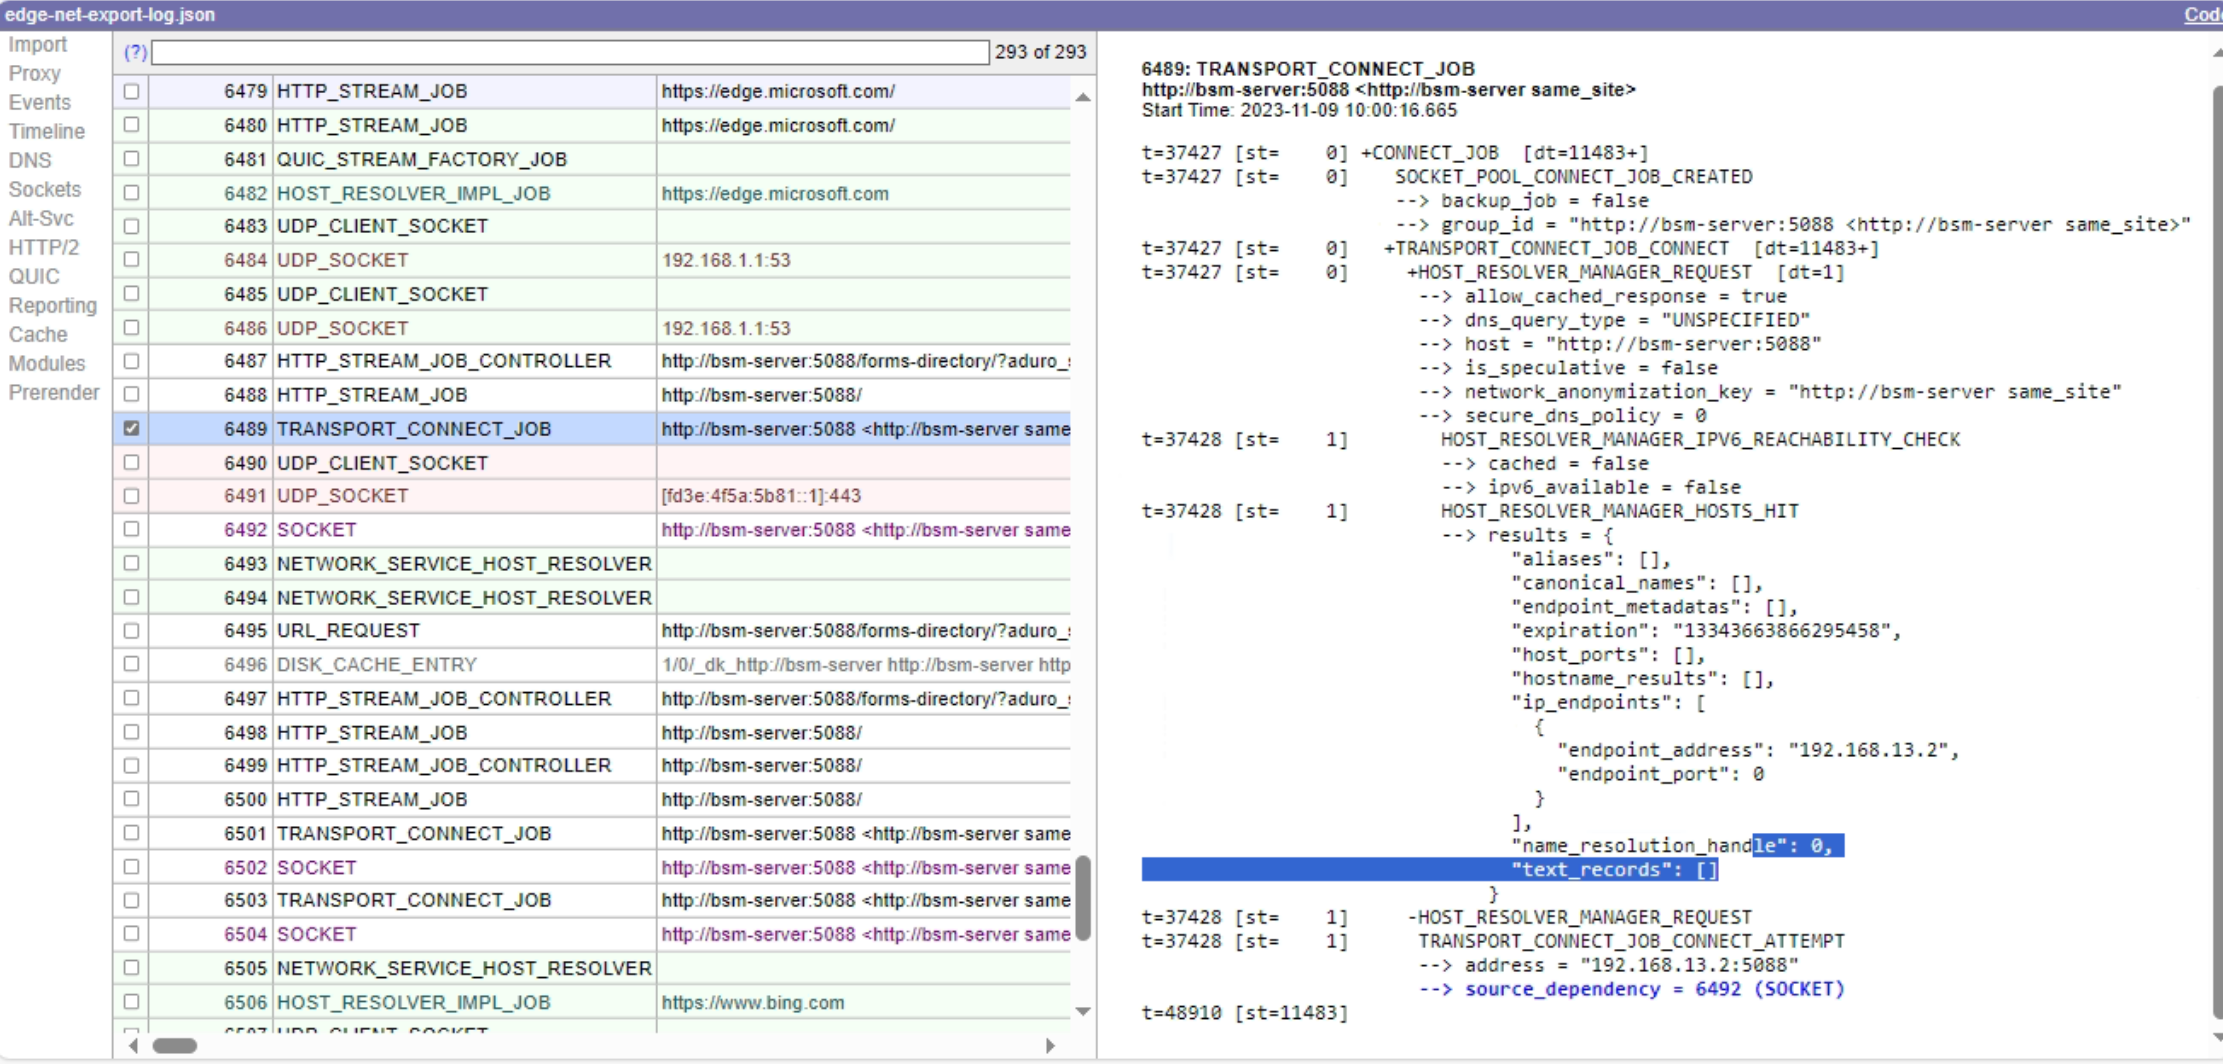Open the Alt-Svc tab
Screen dimensions: 2223x1064
(x=40, y=219)
